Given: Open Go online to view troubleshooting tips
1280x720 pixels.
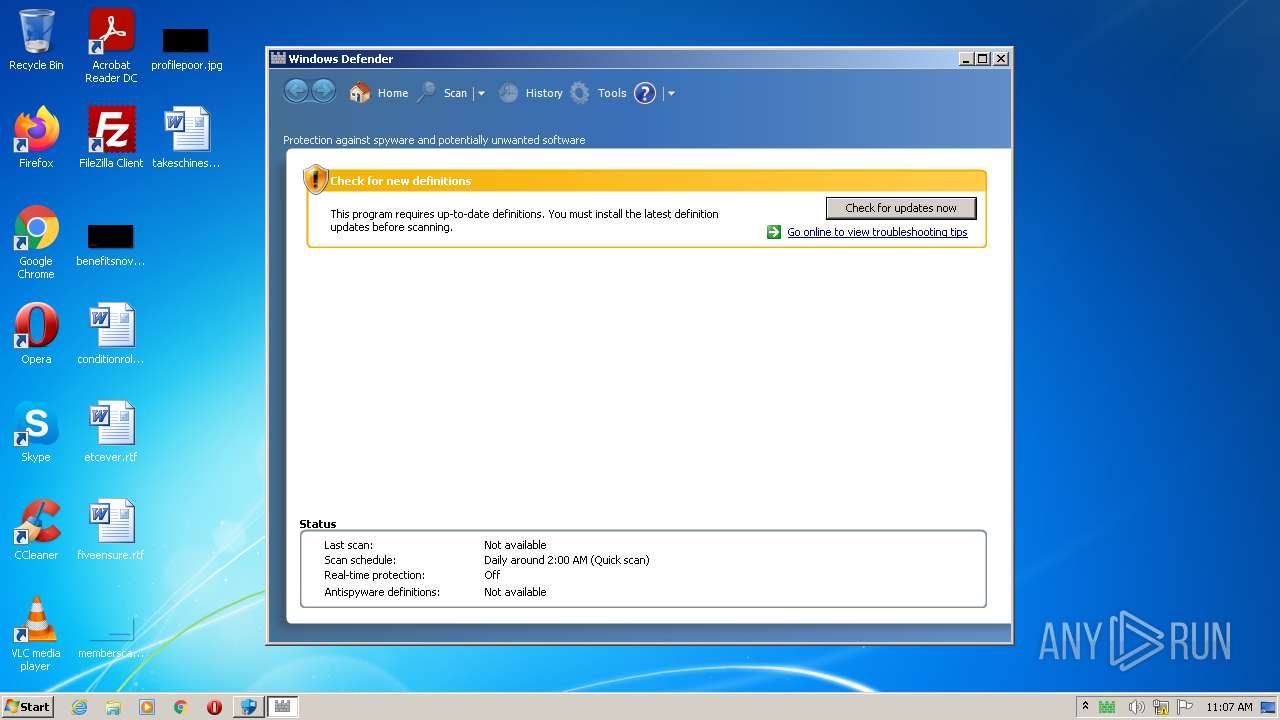Looking at the screenshot, I should (x=877, y=232).
